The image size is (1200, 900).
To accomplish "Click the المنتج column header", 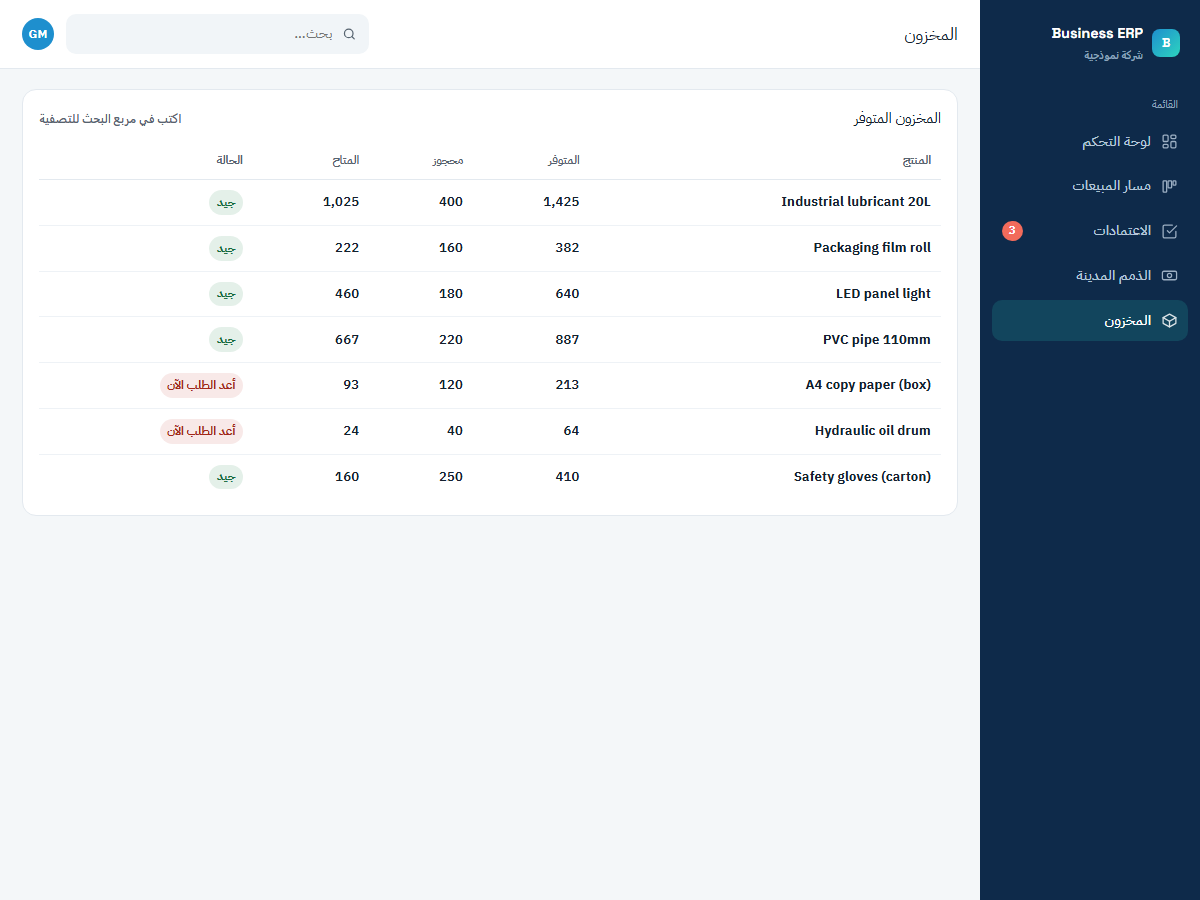I will [x=916, y=160].
